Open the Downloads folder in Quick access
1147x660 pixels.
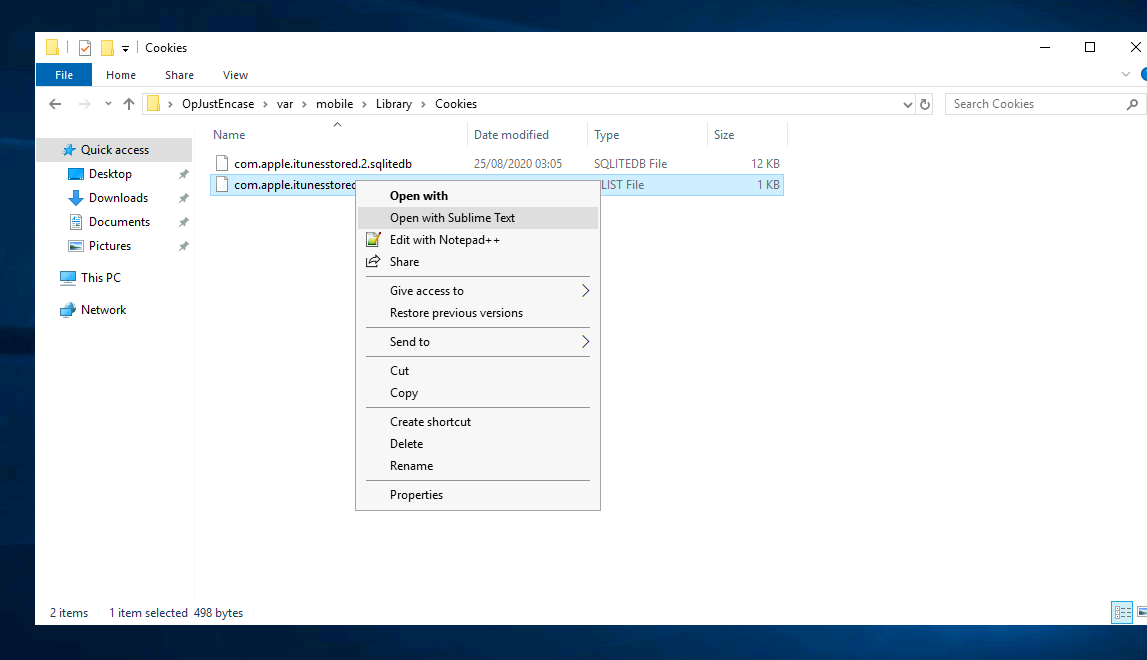click(x=118, y=198)
